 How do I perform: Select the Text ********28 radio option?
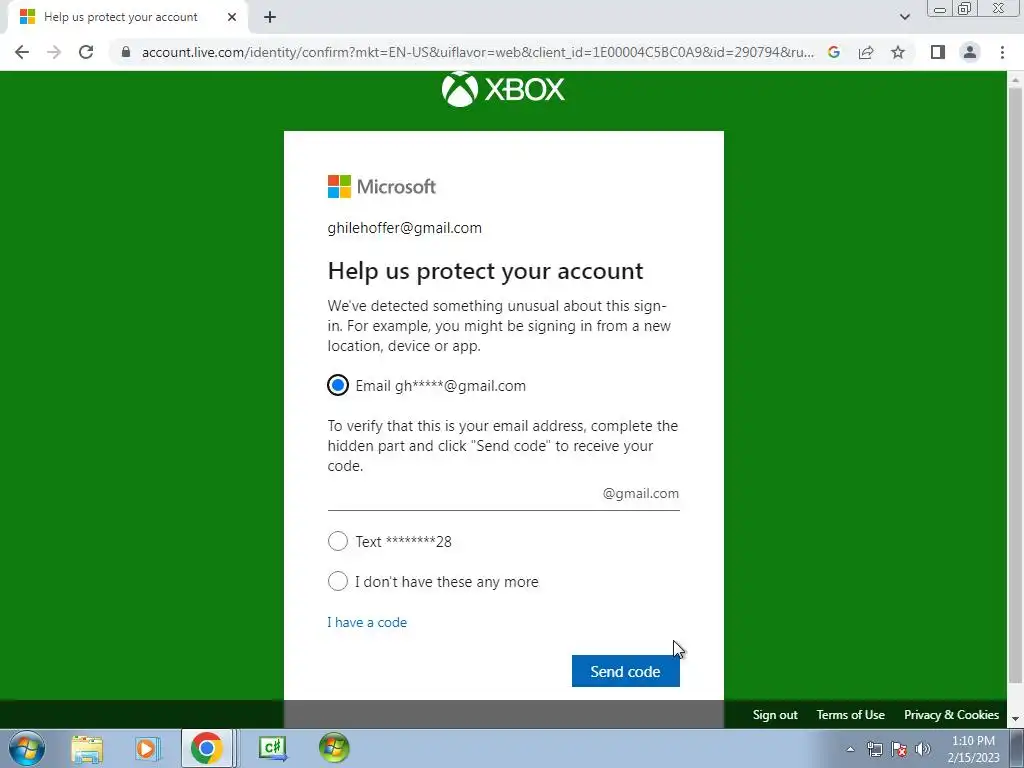pos(338,541)
